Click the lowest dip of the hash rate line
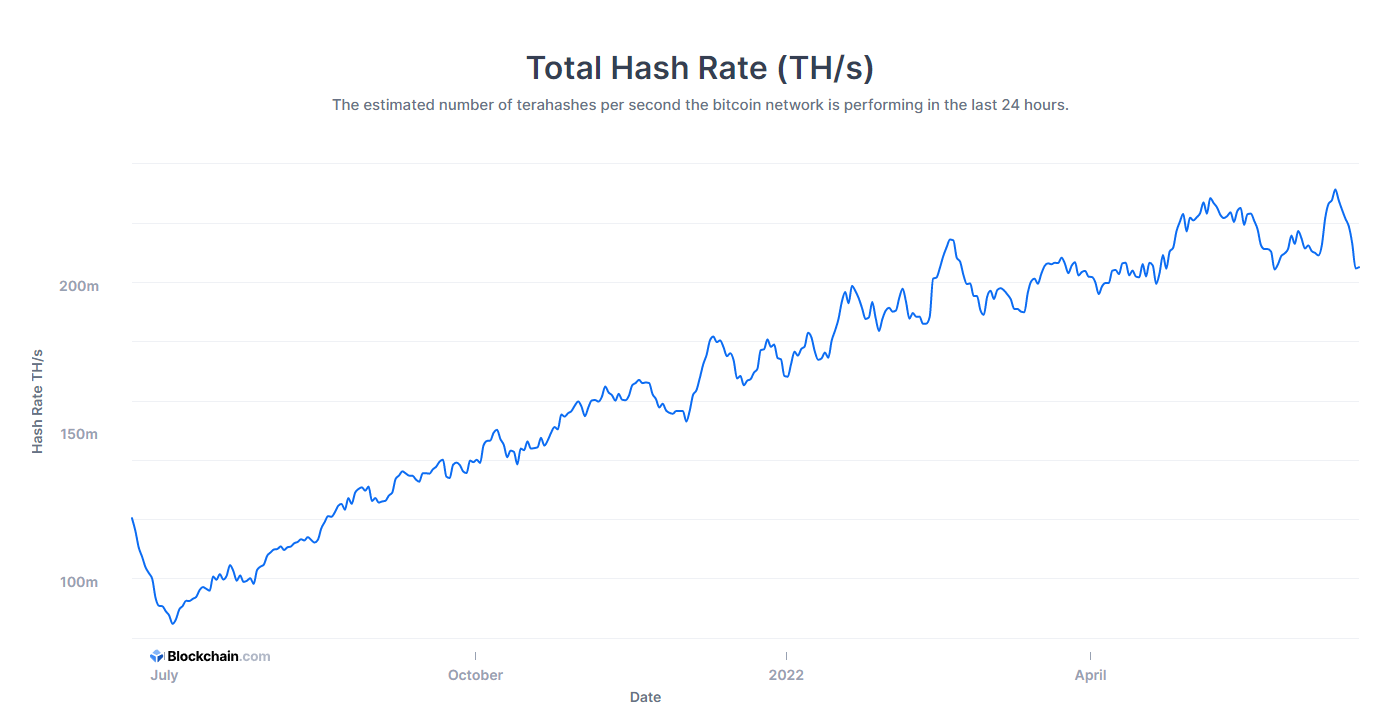This screenshot has width=1388, height=723. 173,623
